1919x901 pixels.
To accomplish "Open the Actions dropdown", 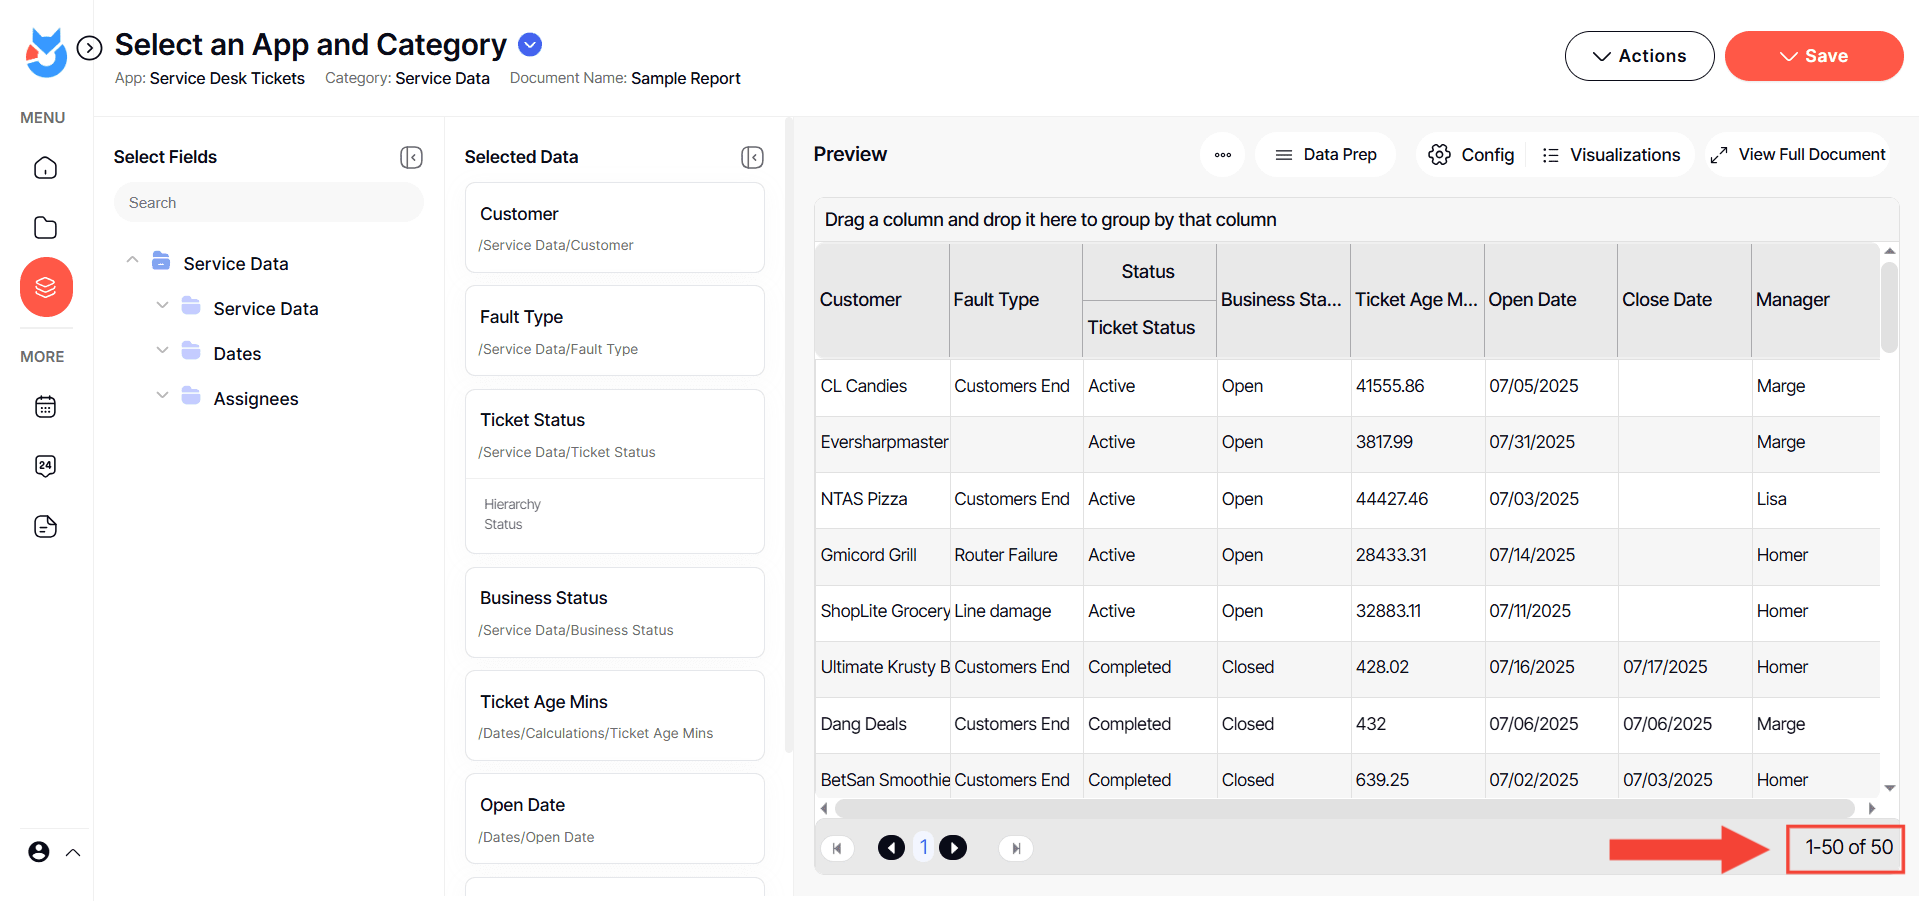I will (x=1639, y=56).
